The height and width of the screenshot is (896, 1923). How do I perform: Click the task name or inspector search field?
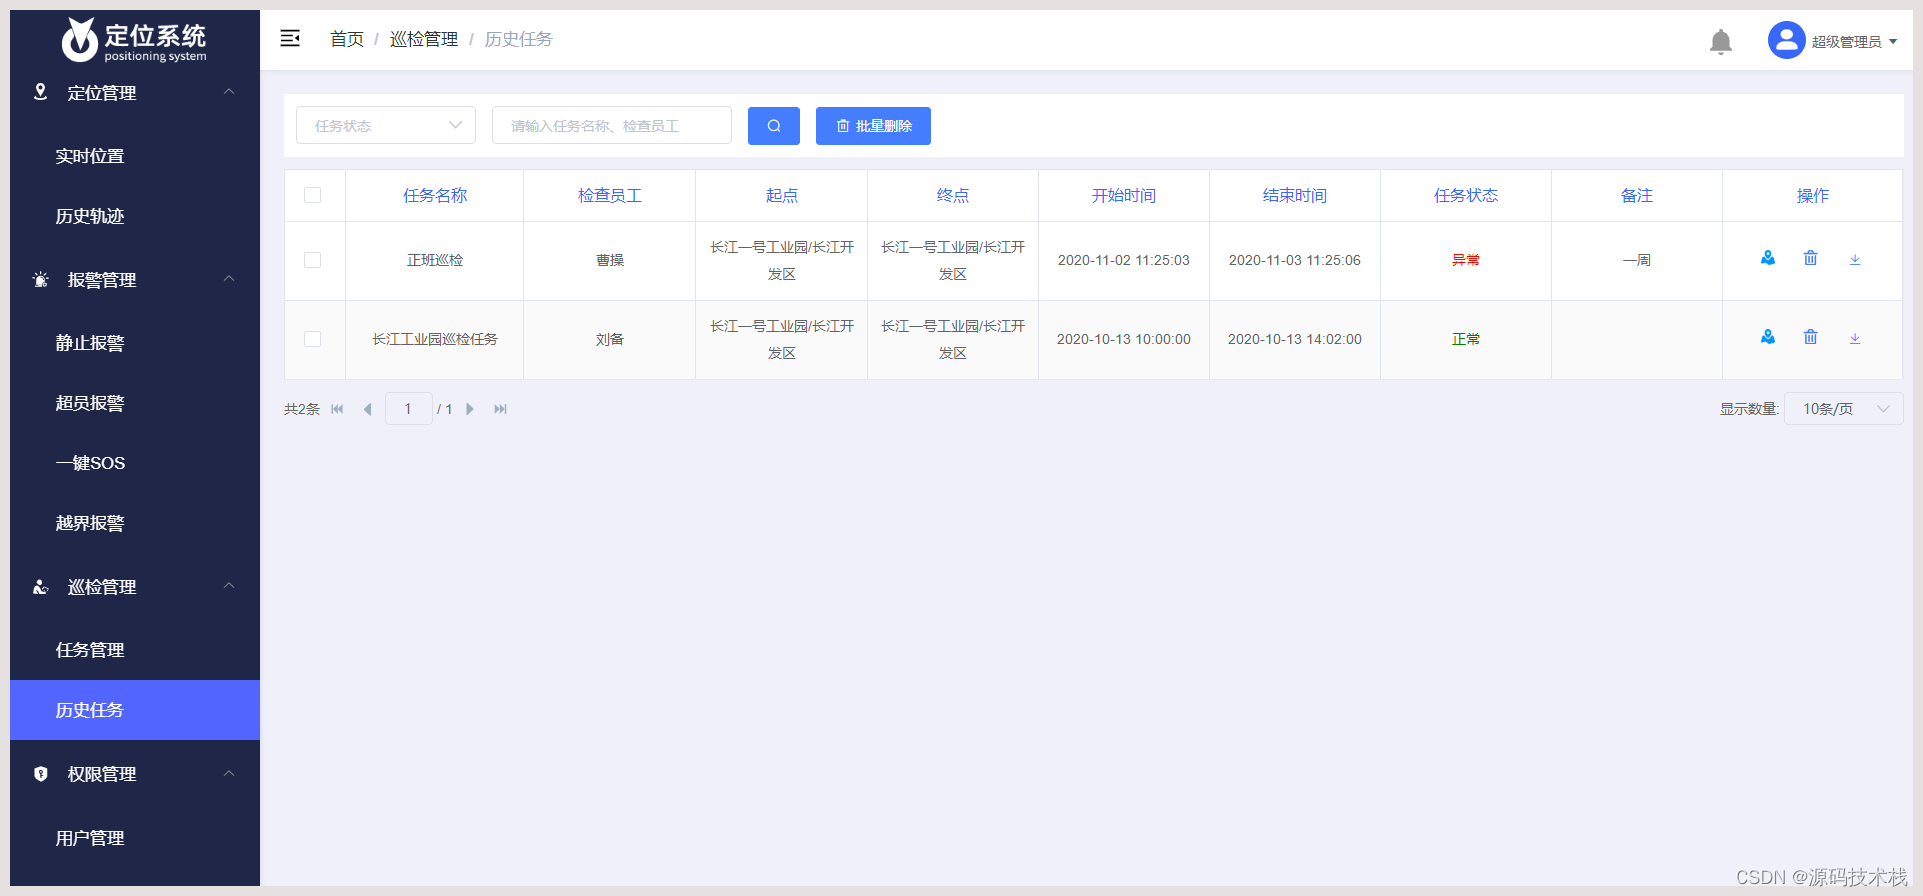tap(612, 125)
